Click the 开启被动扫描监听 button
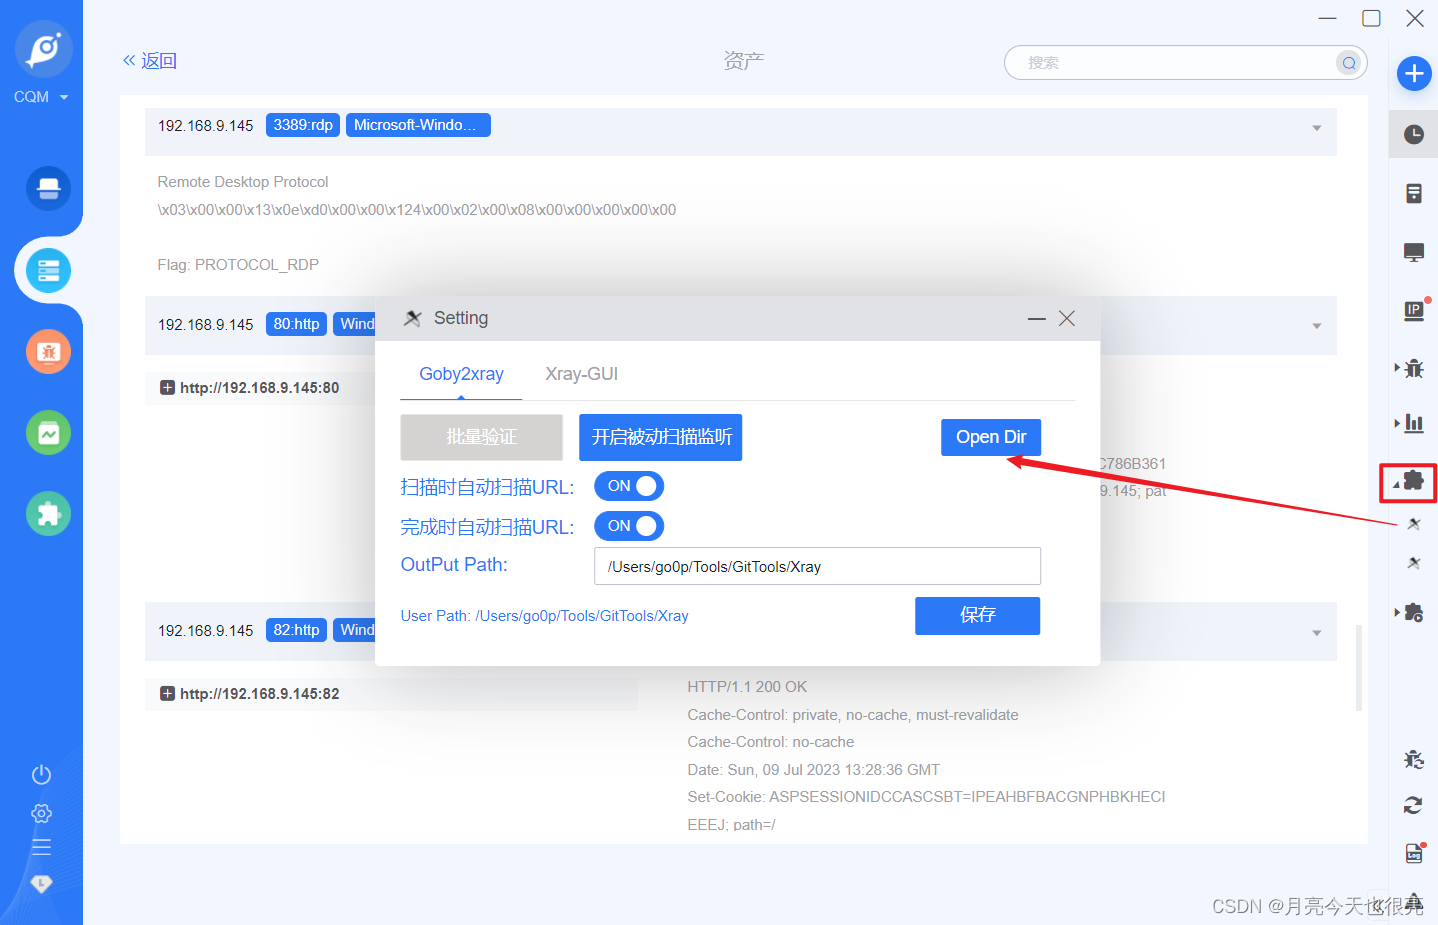 tap(661, 437)
